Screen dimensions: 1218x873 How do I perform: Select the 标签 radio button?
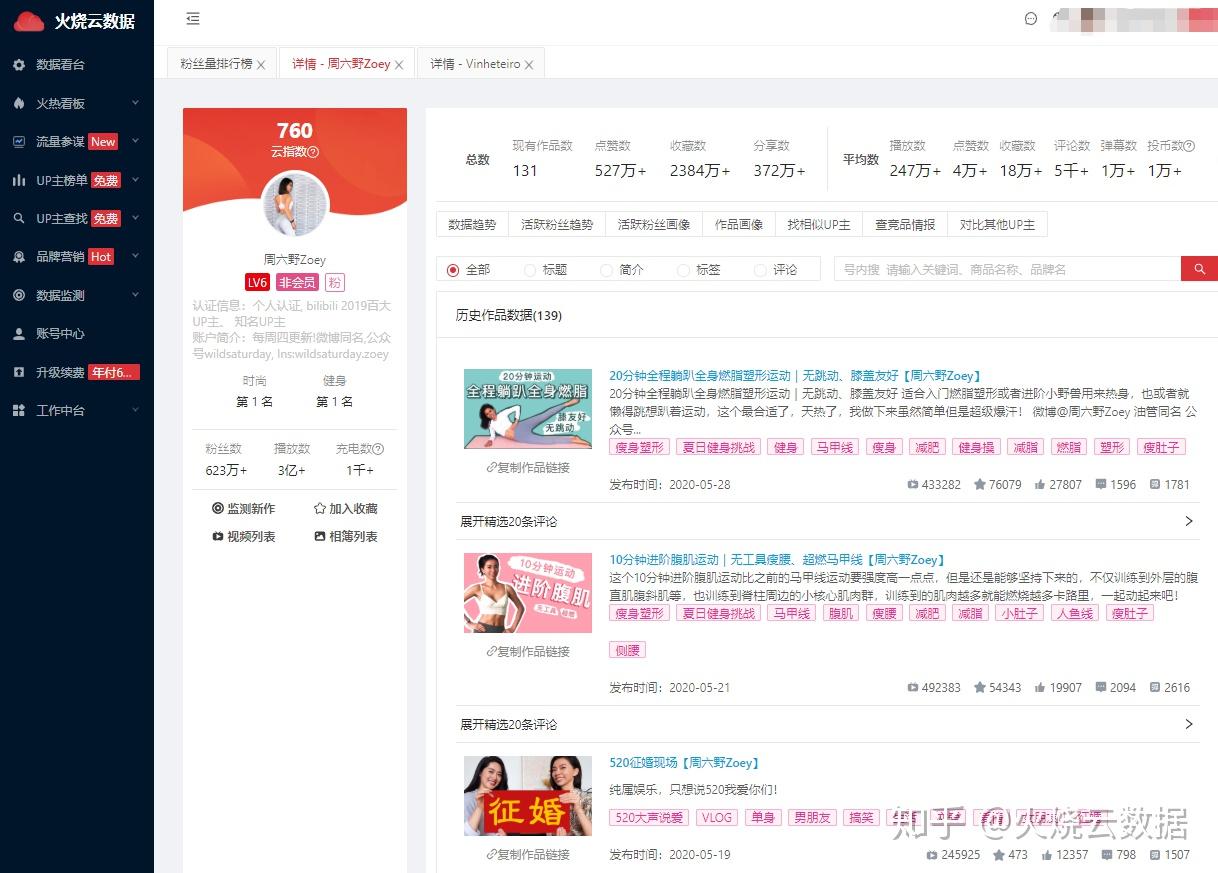point(683,270)
